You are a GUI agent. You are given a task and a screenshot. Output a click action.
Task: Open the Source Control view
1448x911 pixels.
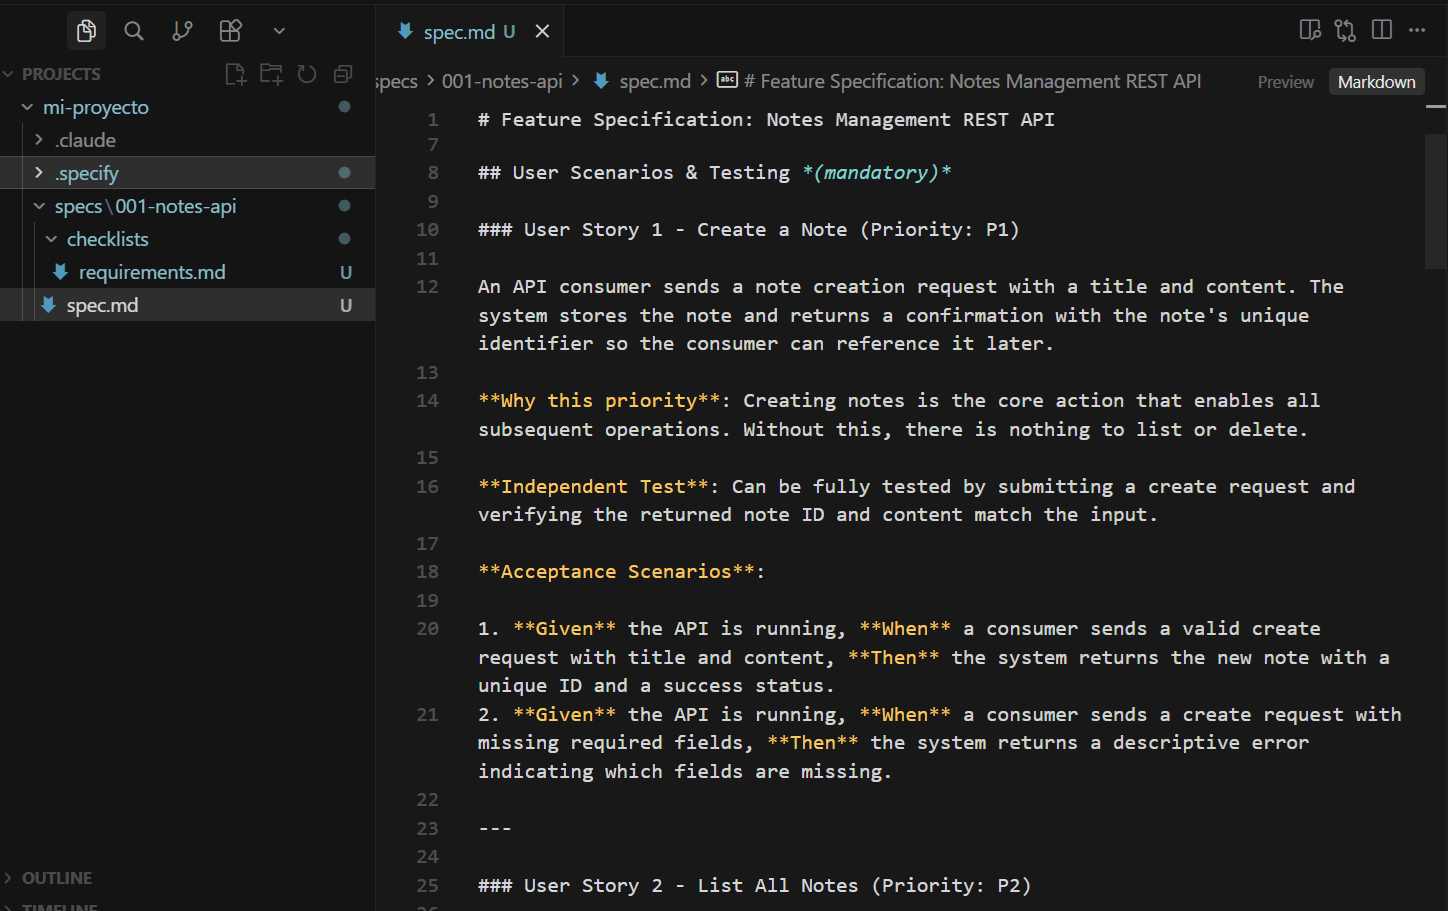(x=182, y=31)
